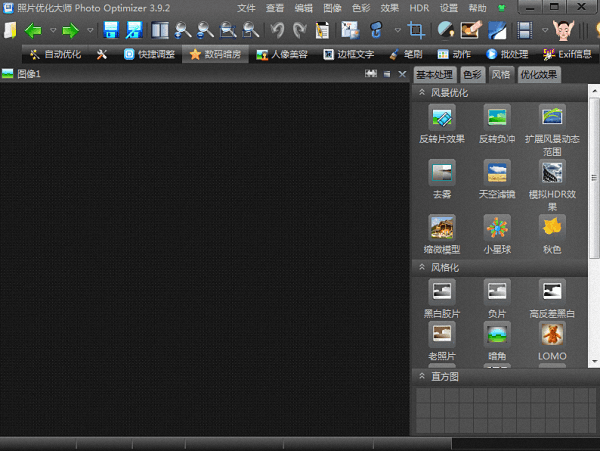
Task: Open the 文件 menu
Action: pos(246,8)
